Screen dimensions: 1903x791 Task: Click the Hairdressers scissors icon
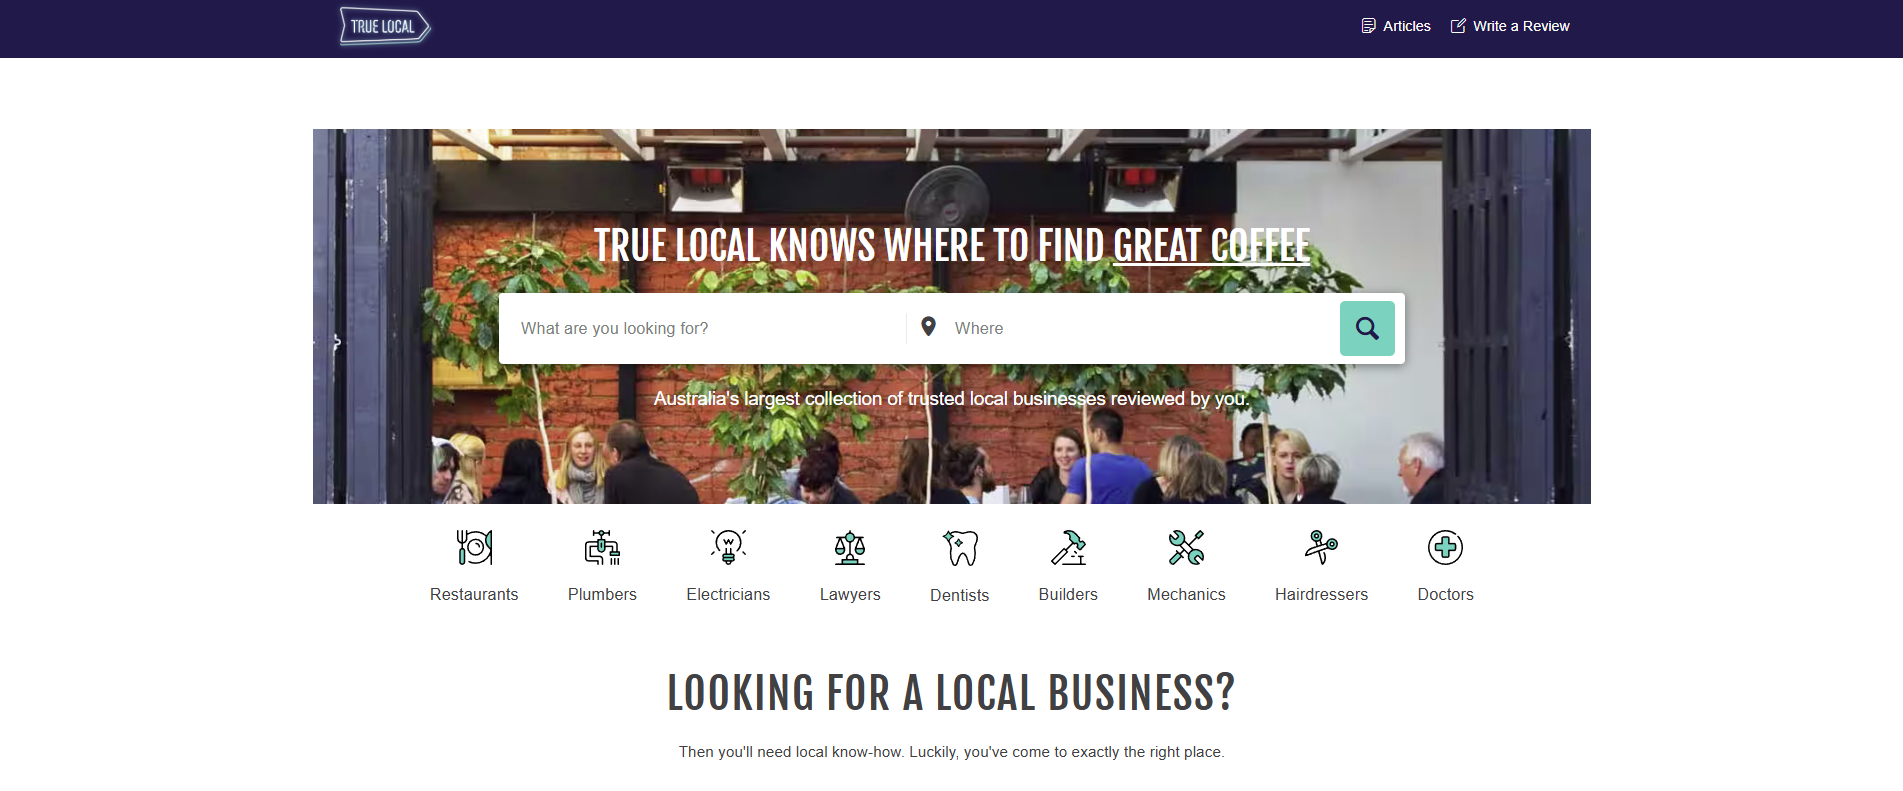pos(1321,547)
